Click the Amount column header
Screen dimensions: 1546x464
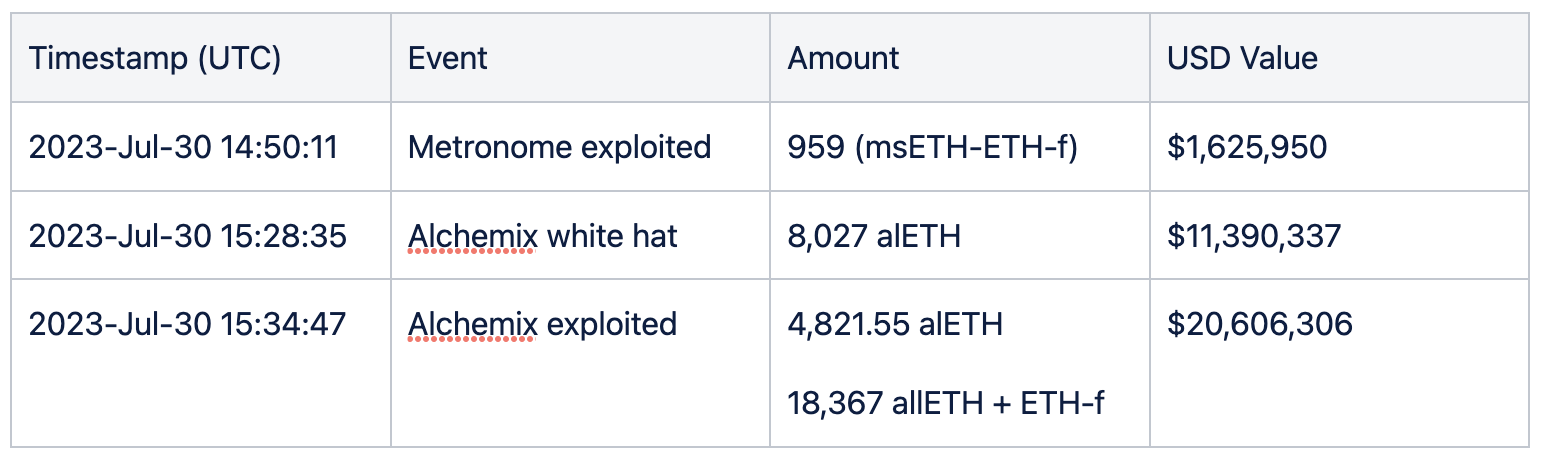843,59
